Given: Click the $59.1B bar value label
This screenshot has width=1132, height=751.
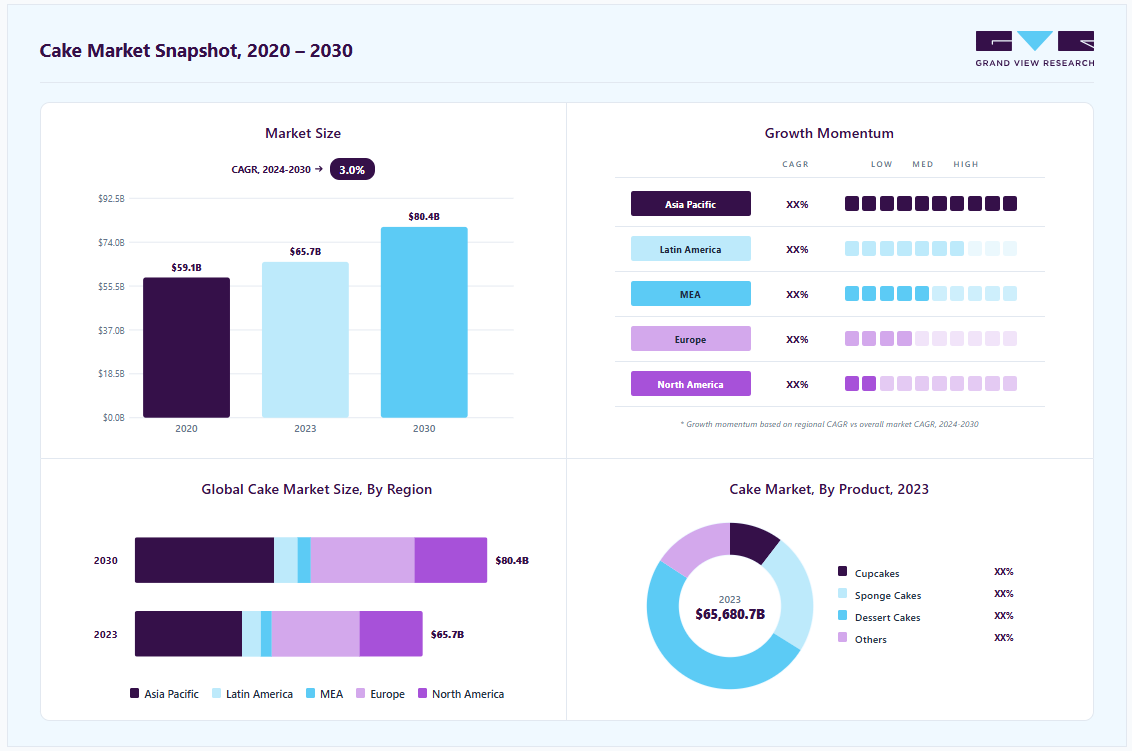Looking at the screenshot, I should point(186,267).
